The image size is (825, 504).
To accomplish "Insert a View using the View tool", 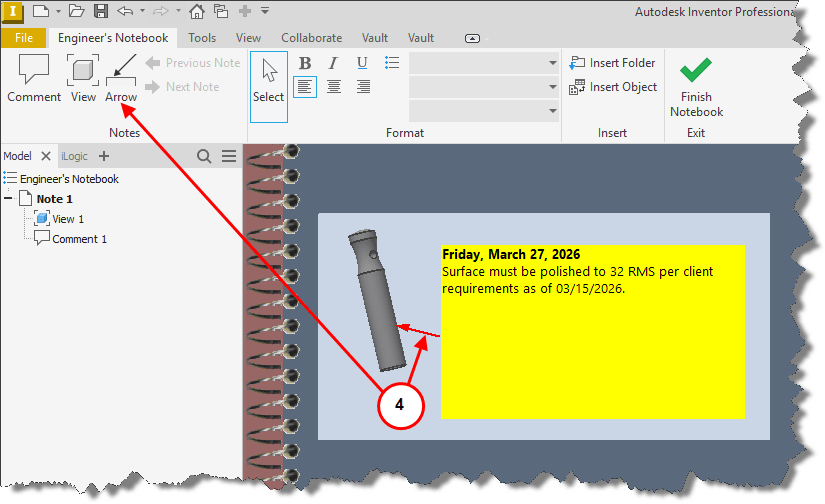I will click(x=83, y=78).
